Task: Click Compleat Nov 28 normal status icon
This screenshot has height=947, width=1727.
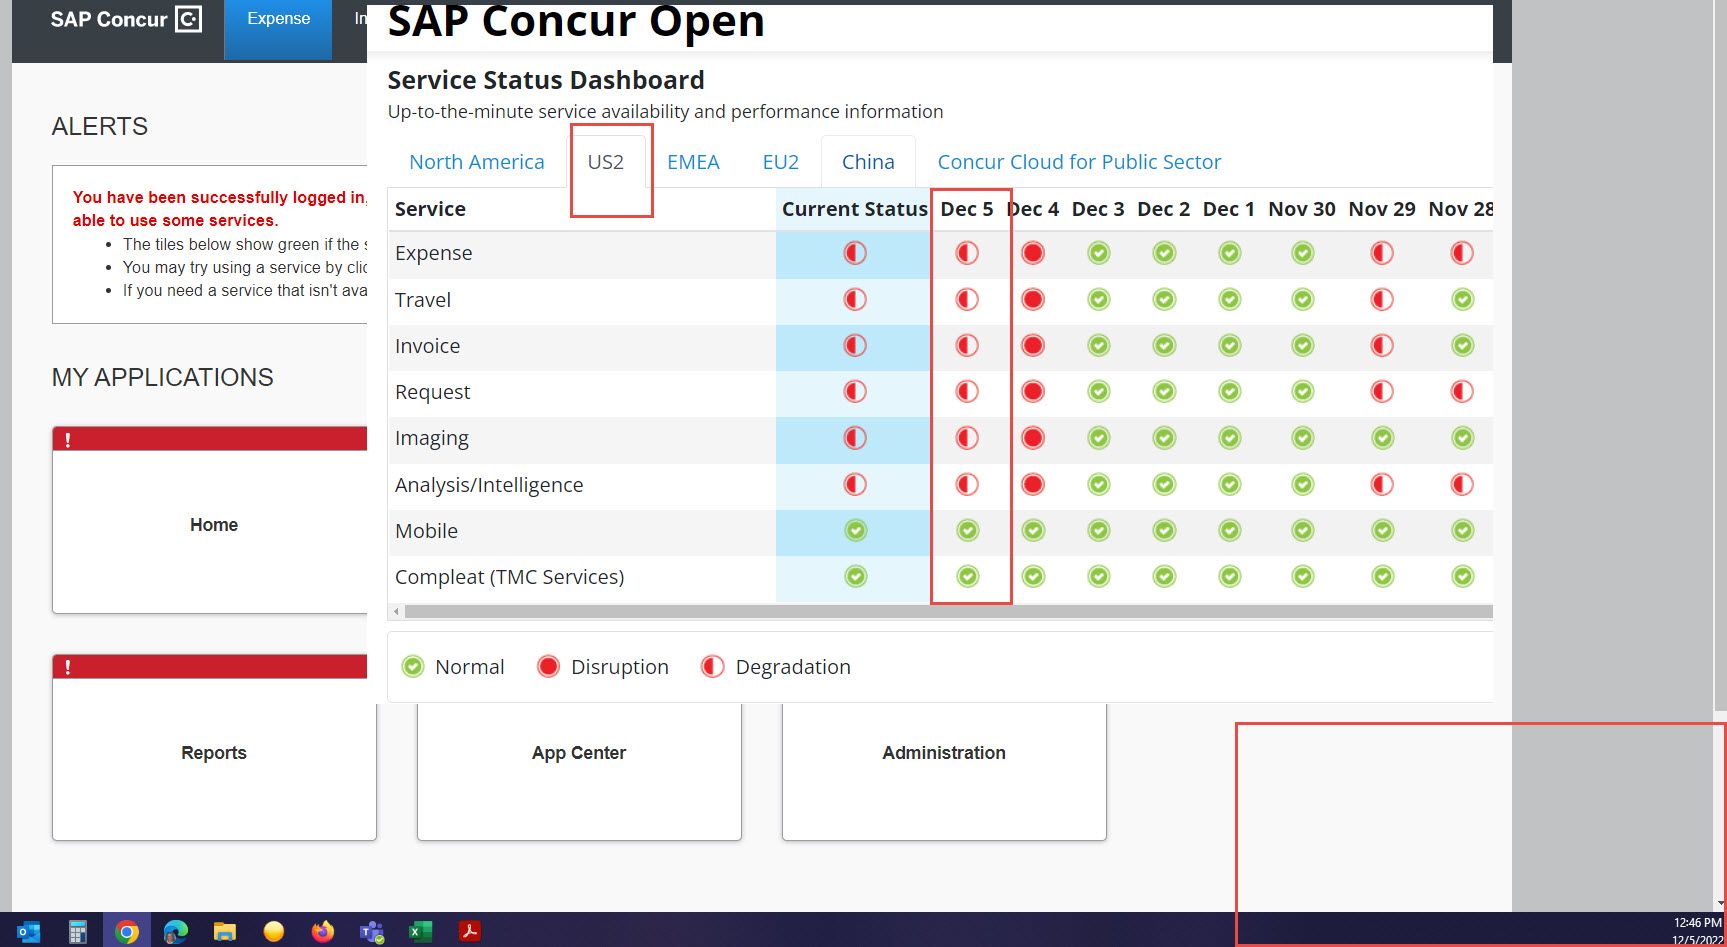Action: (1462, 576)
